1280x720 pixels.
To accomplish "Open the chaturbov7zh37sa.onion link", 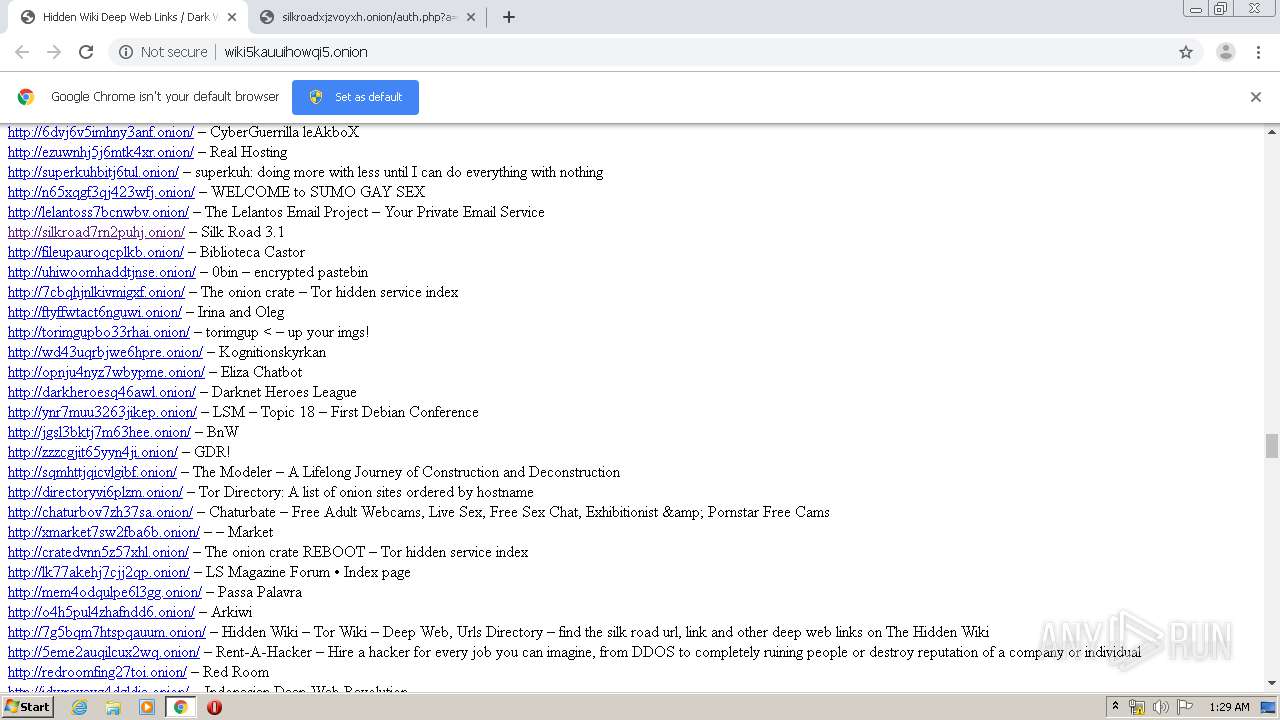I will (x=100, y=512).
